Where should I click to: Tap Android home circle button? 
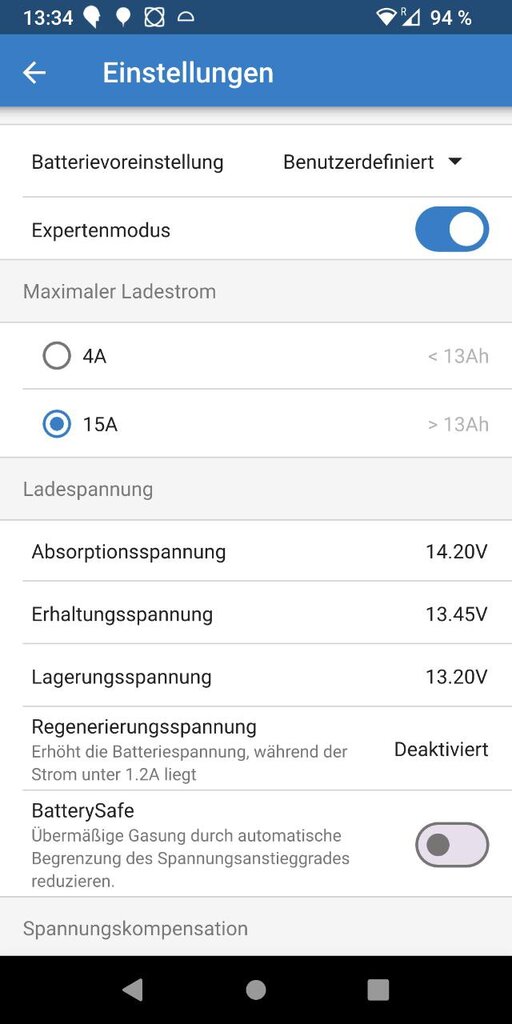256,989
